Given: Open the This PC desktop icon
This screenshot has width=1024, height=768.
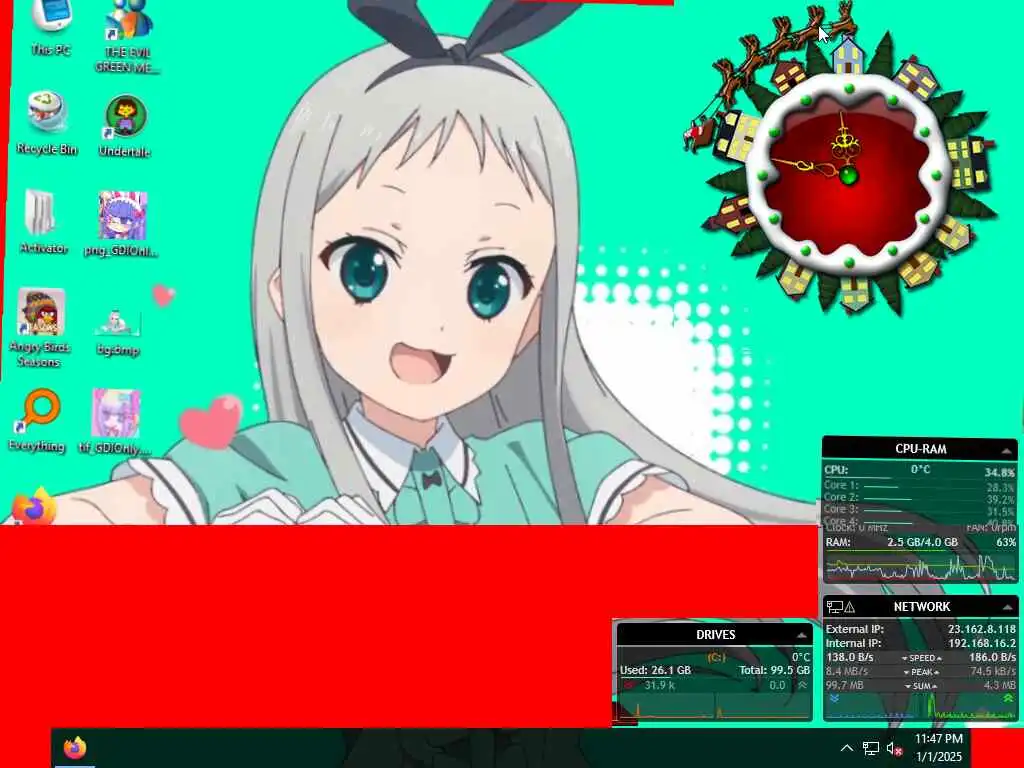Looking at the screenshot, I should click(x=51, y=26).
